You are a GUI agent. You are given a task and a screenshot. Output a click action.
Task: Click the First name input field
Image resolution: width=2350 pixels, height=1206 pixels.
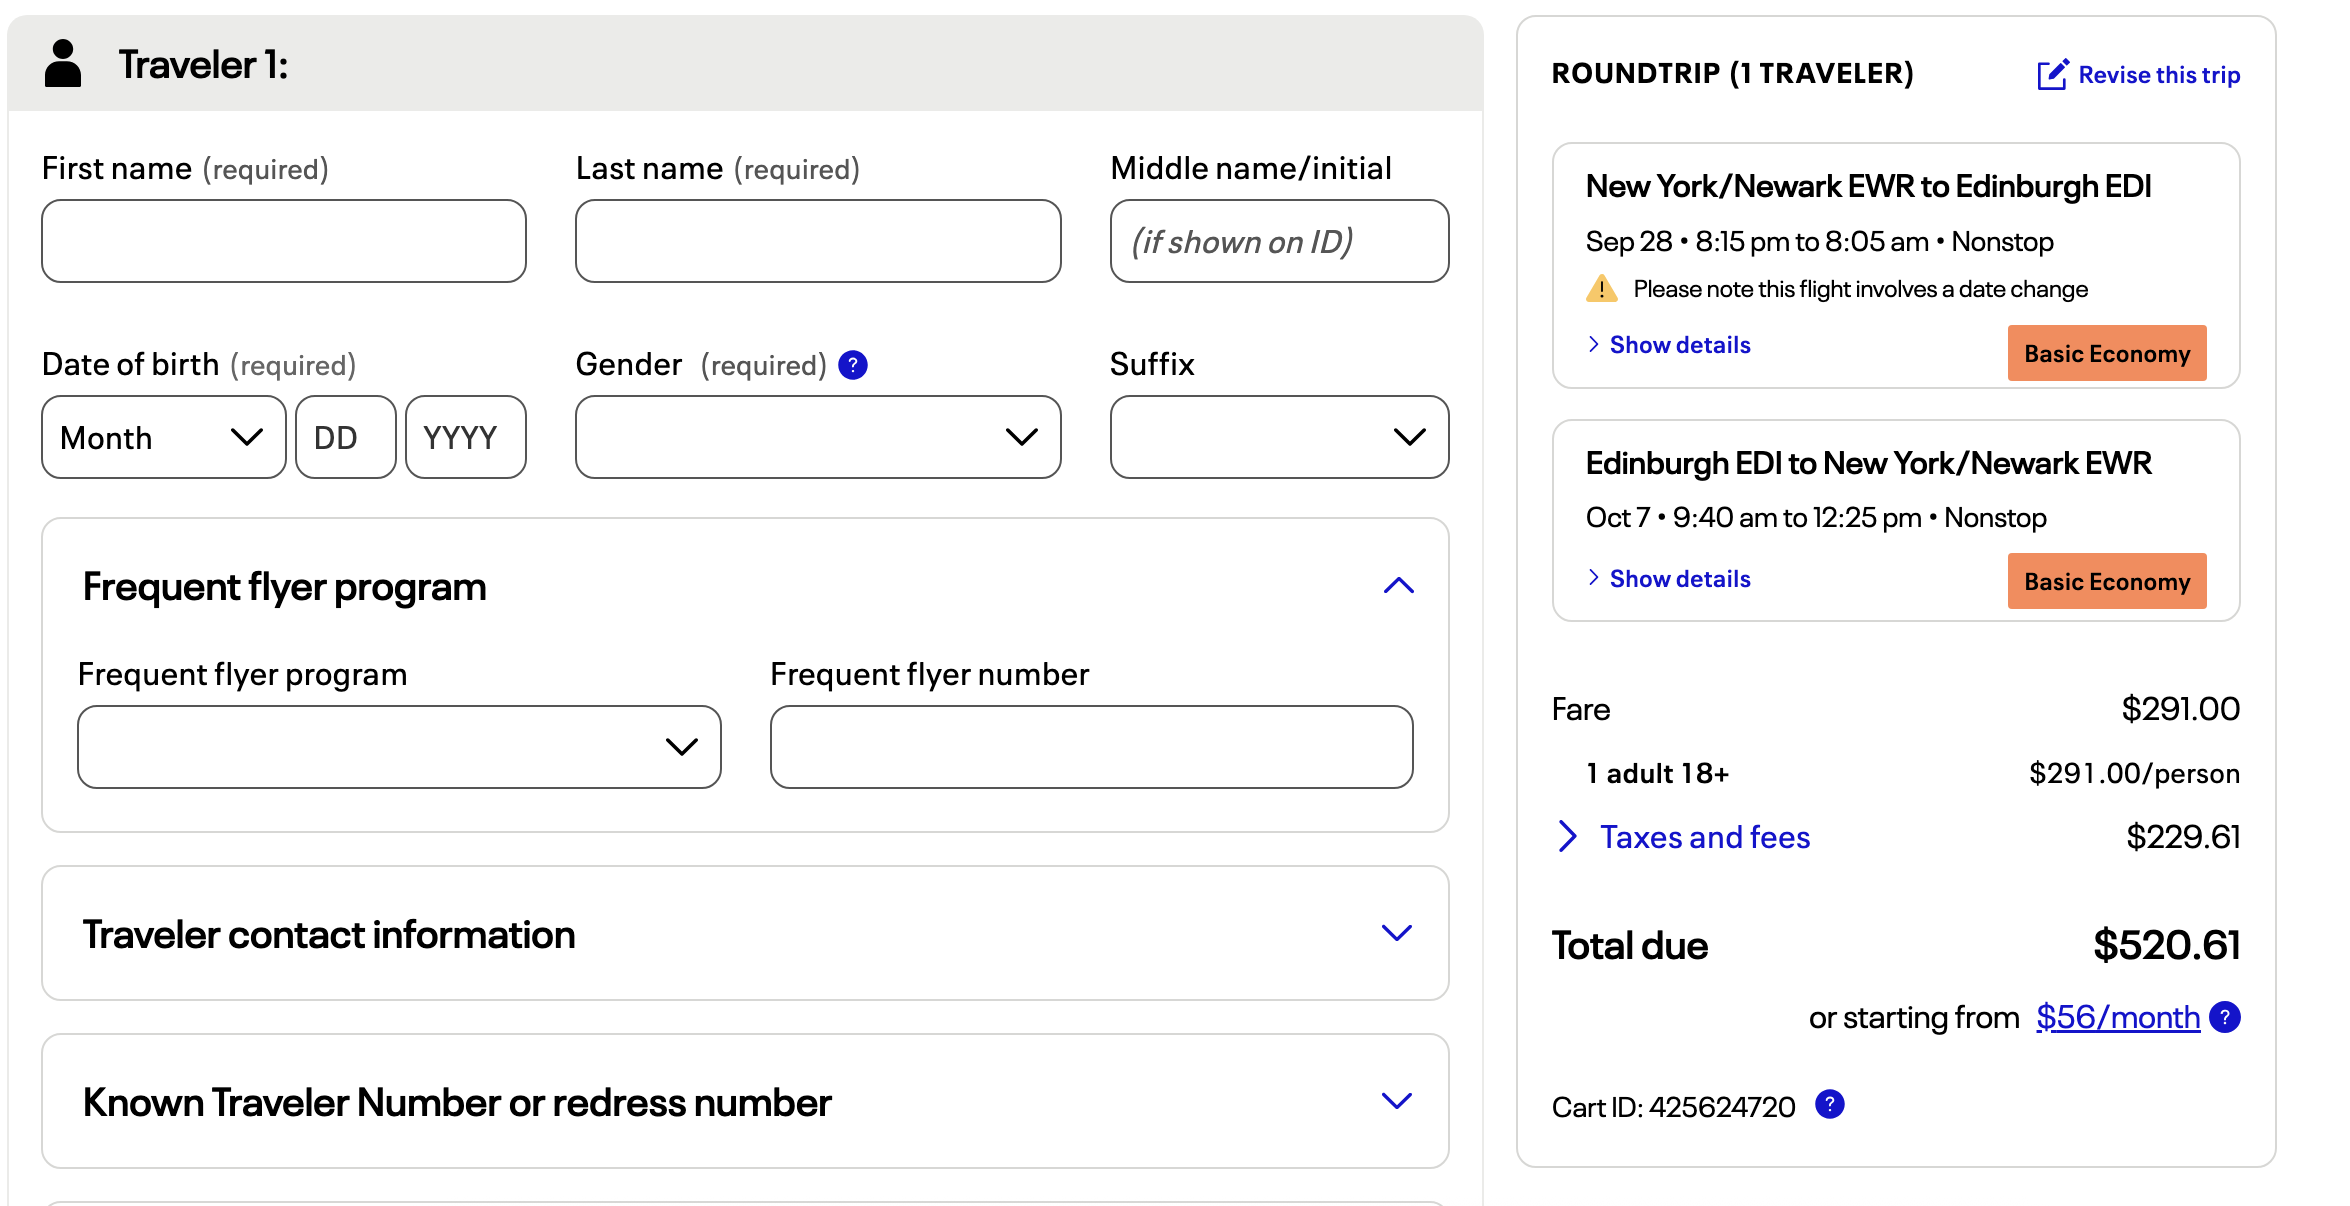284,241
